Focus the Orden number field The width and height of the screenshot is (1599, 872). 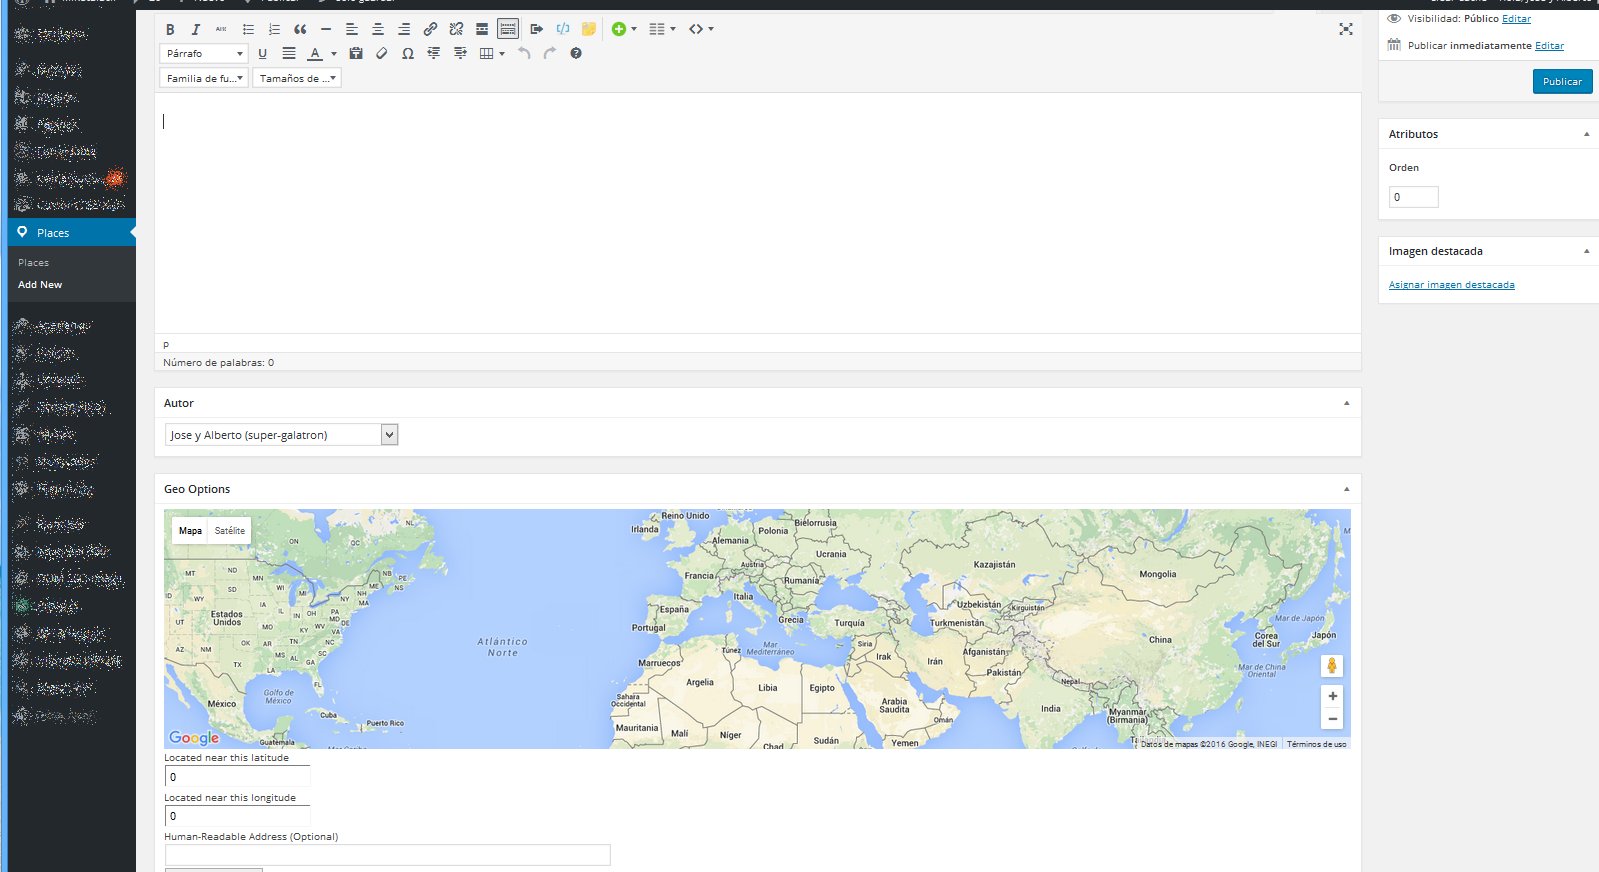[1413, 197]
